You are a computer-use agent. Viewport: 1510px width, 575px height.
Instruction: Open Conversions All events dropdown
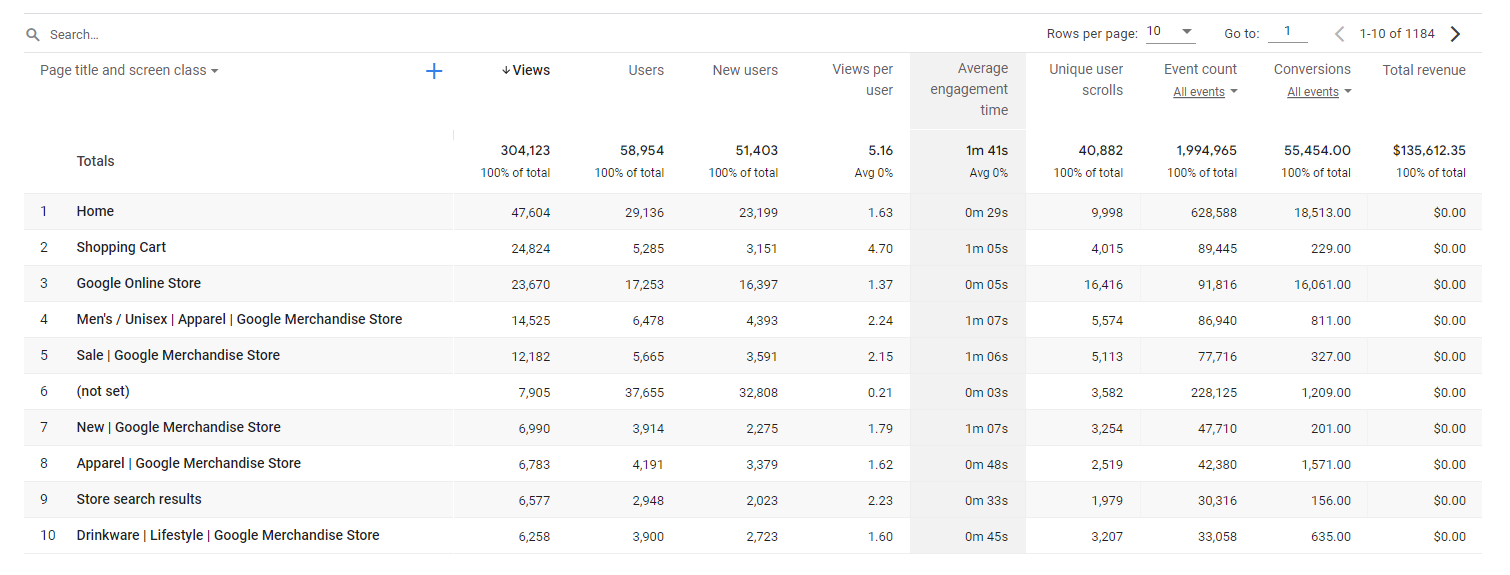coord(1319,92)
